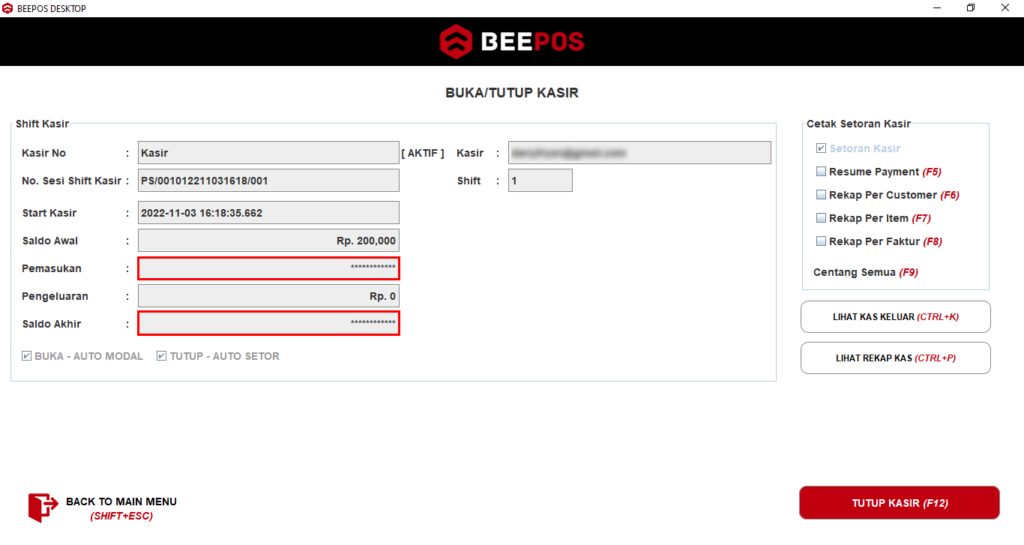Click the [ AKTIF ] status text

tap(423, 153)
